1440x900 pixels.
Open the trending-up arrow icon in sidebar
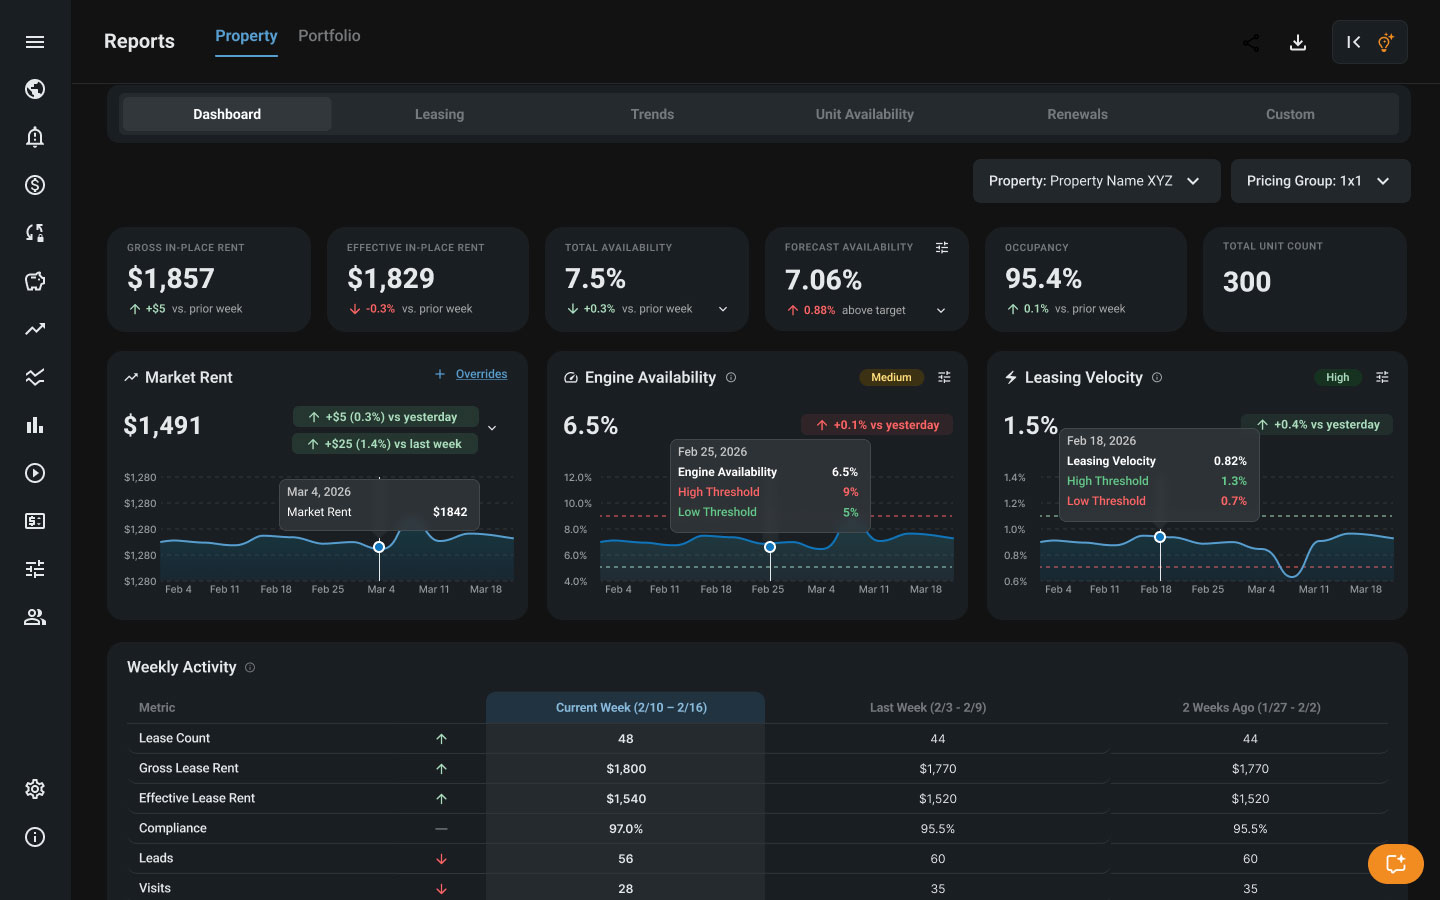point(35,329)
